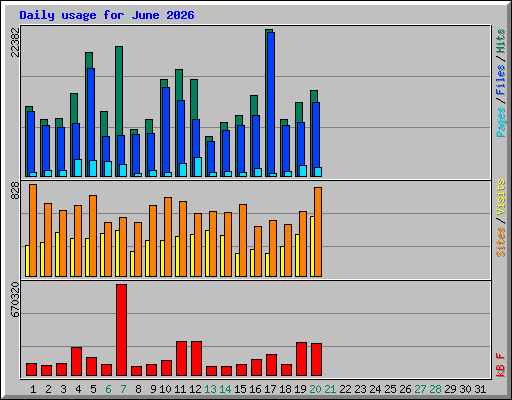Click day label 8 on x-axis
Screen dimensions: 512x400
pos(138,389)
